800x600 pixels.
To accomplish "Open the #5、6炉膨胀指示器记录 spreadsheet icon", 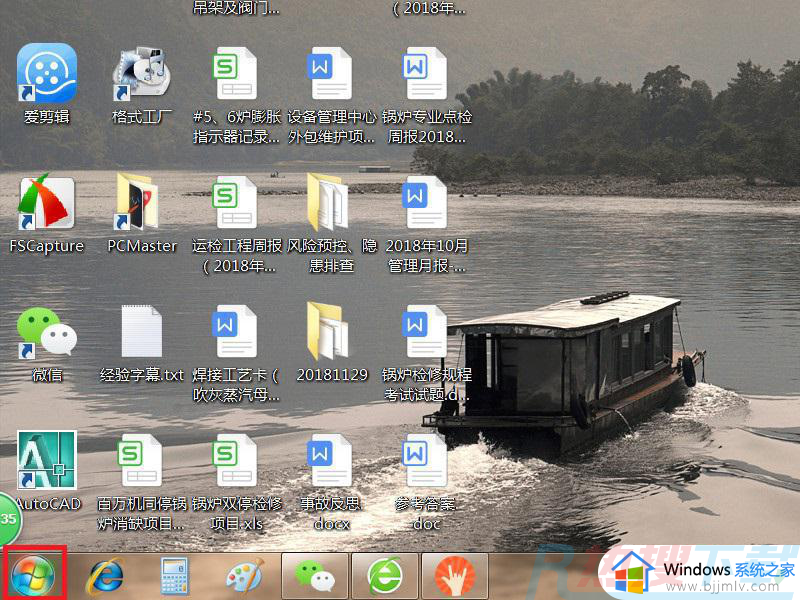I will coord(236,73).
